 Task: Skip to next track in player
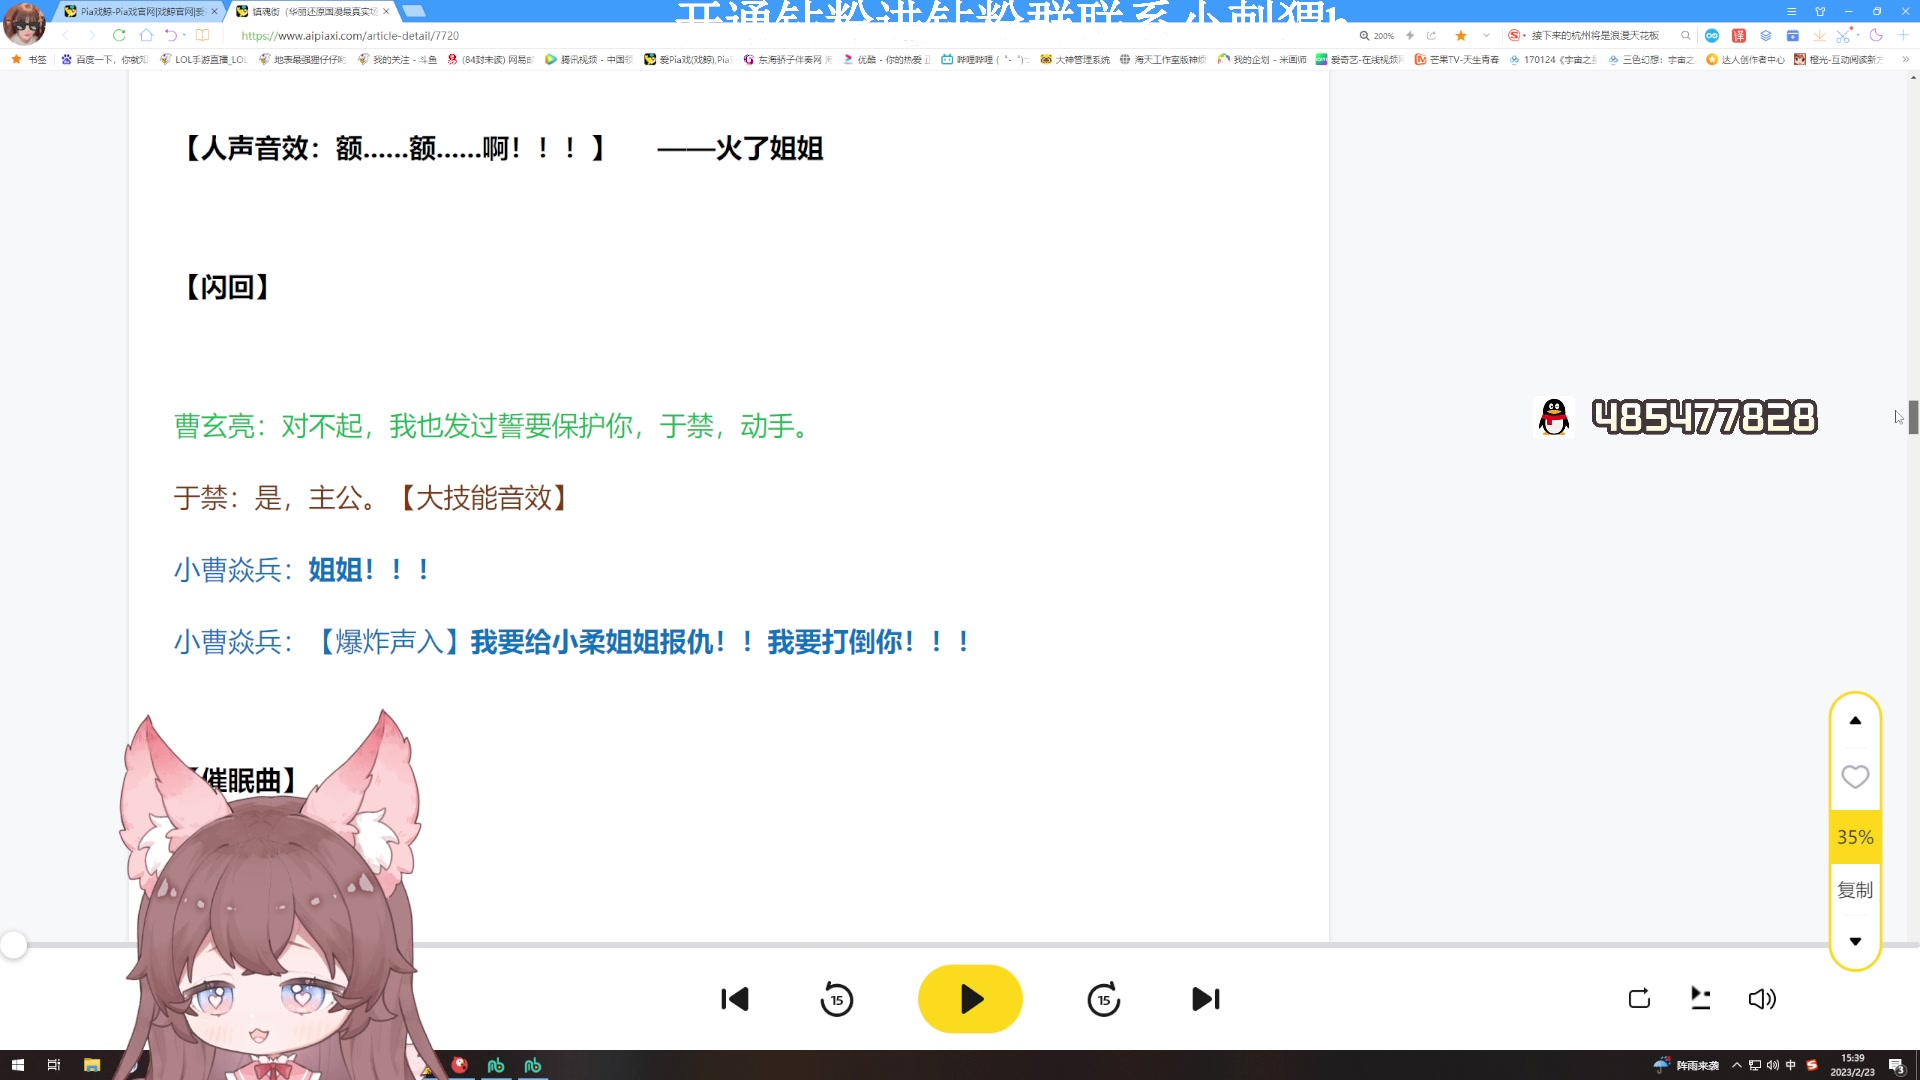coord(1206,999)
